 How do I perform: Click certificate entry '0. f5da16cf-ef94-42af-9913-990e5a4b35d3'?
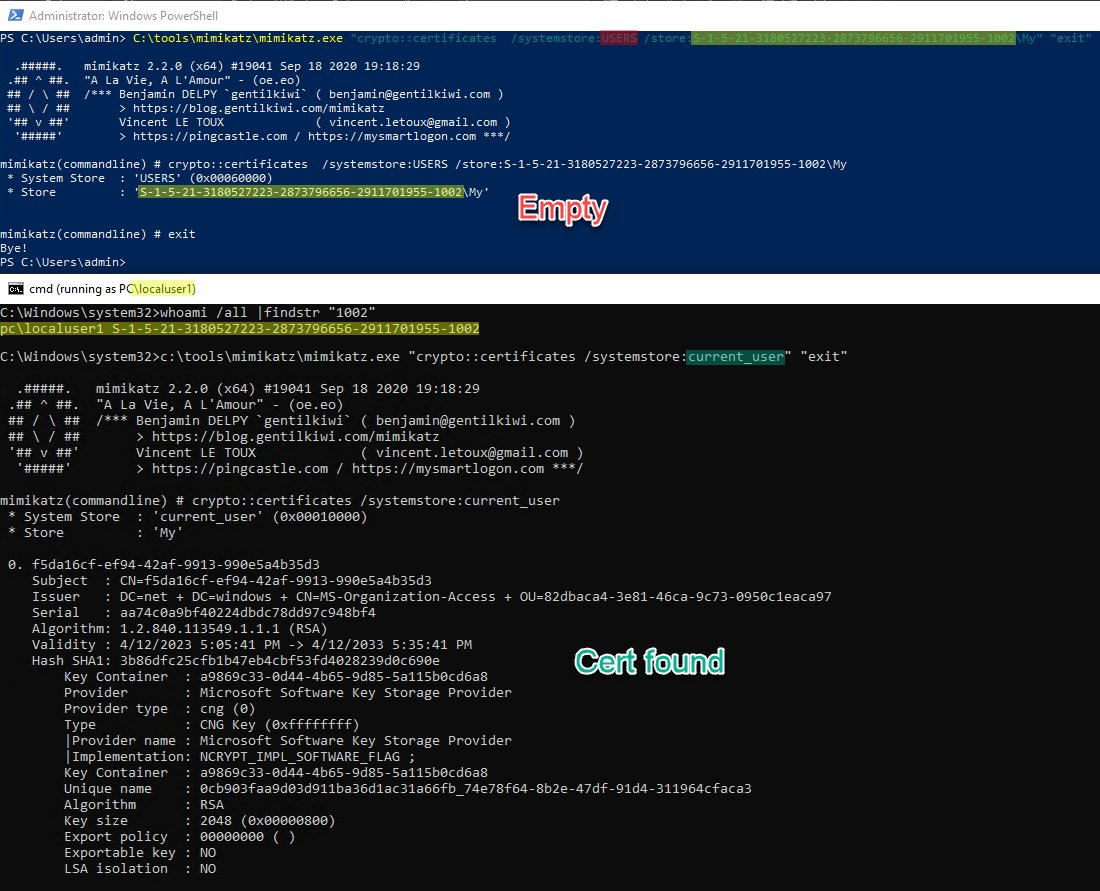click(163, 565)
